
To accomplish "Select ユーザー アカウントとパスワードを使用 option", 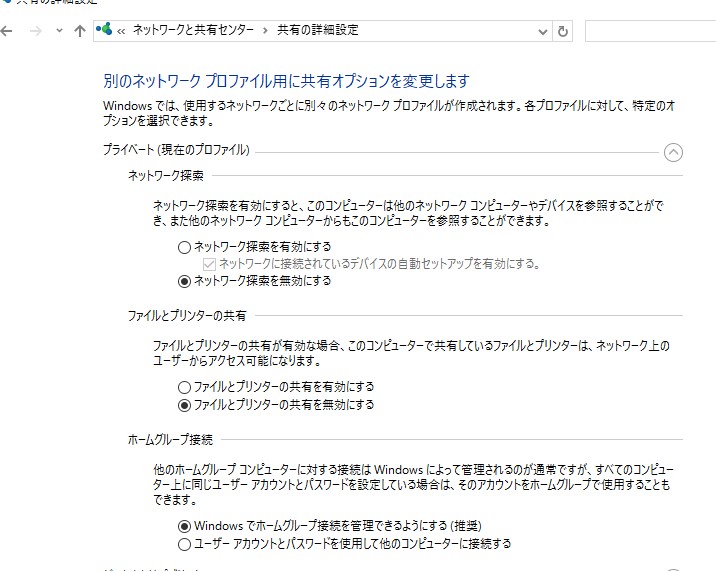I will coord(184,544).
